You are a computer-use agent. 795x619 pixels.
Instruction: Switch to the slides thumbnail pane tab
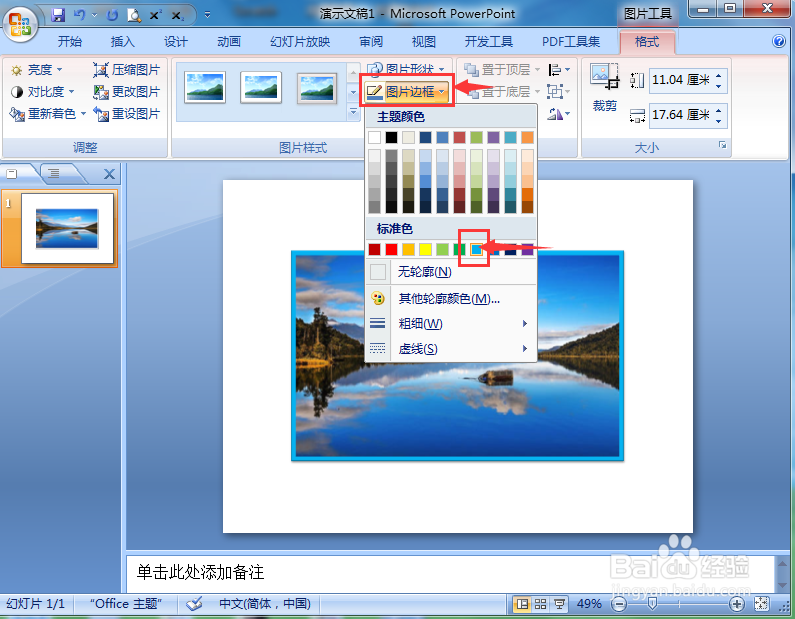(x=12, y=174)
